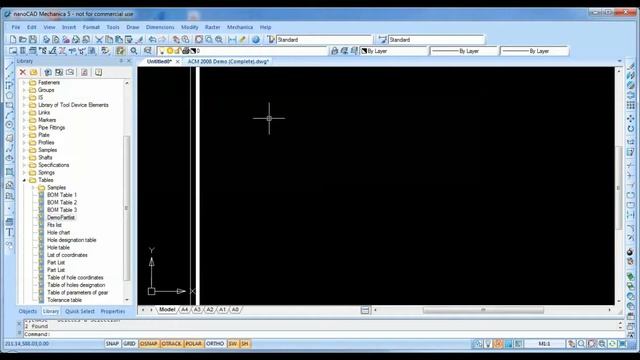Select DemoPartlist in Library tree
Image resolution: width=640 pixels, height=360 pixels.
(x=61, y=218)
